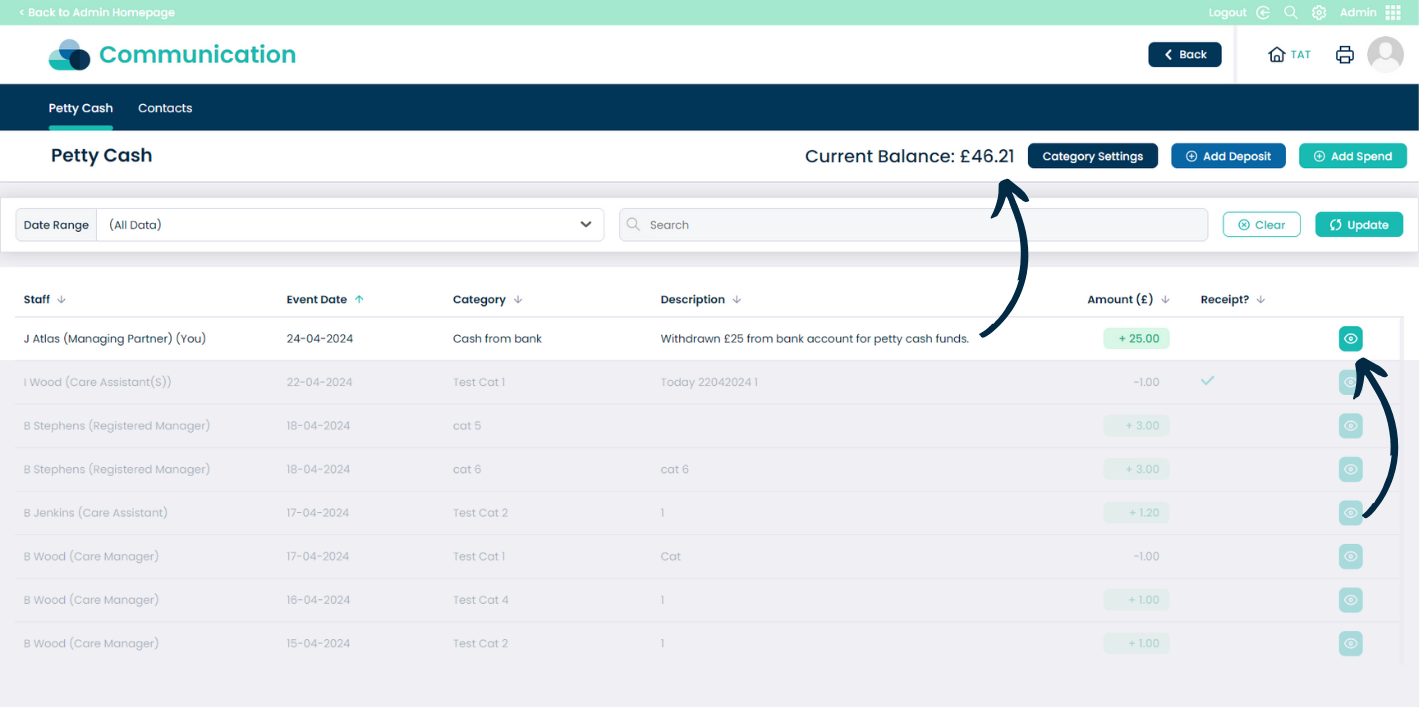Click the receipt checkmark for I Wood row
The image size is (1422, 709).
(1208, 381)
